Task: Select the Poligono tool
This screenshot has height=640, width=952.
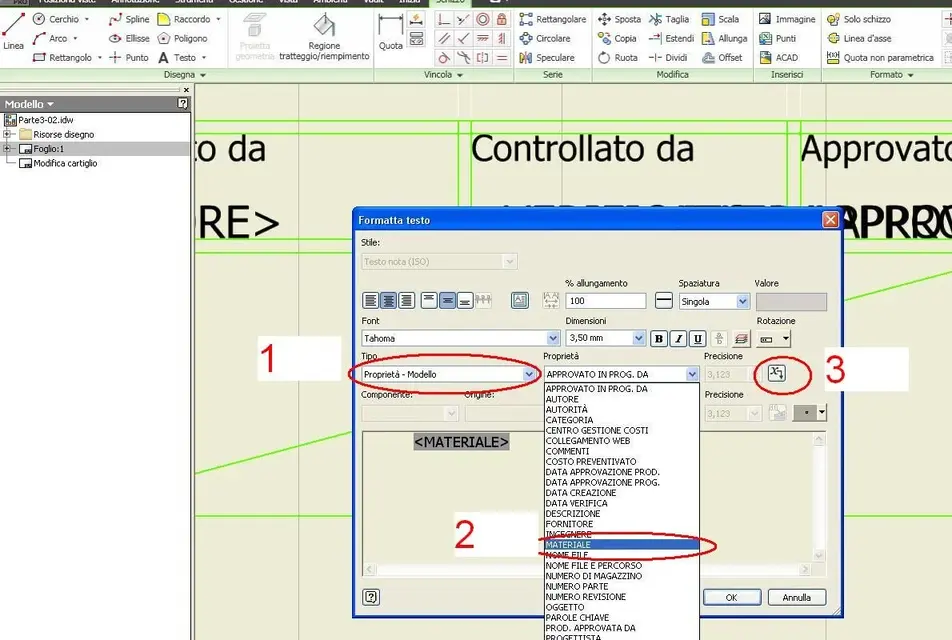Action: pos(182,38)
